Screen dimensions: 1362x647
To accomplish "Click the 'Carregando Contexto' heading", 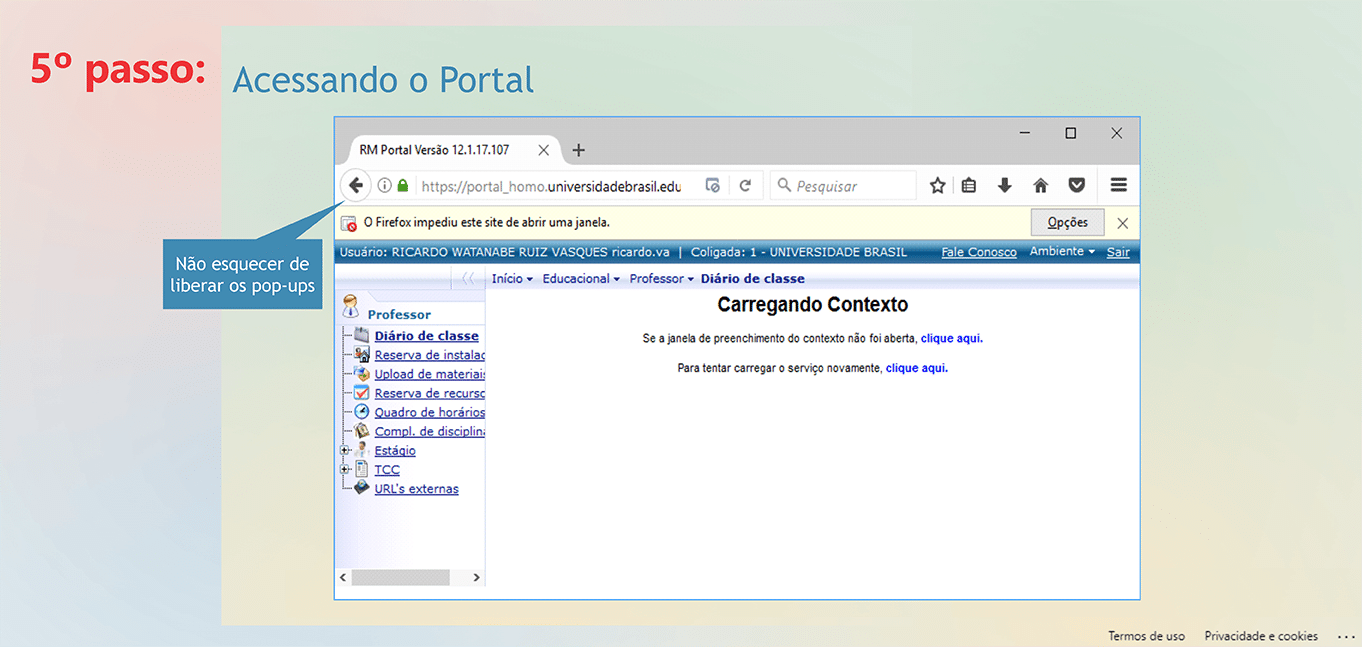I will [x=813, y=304].
